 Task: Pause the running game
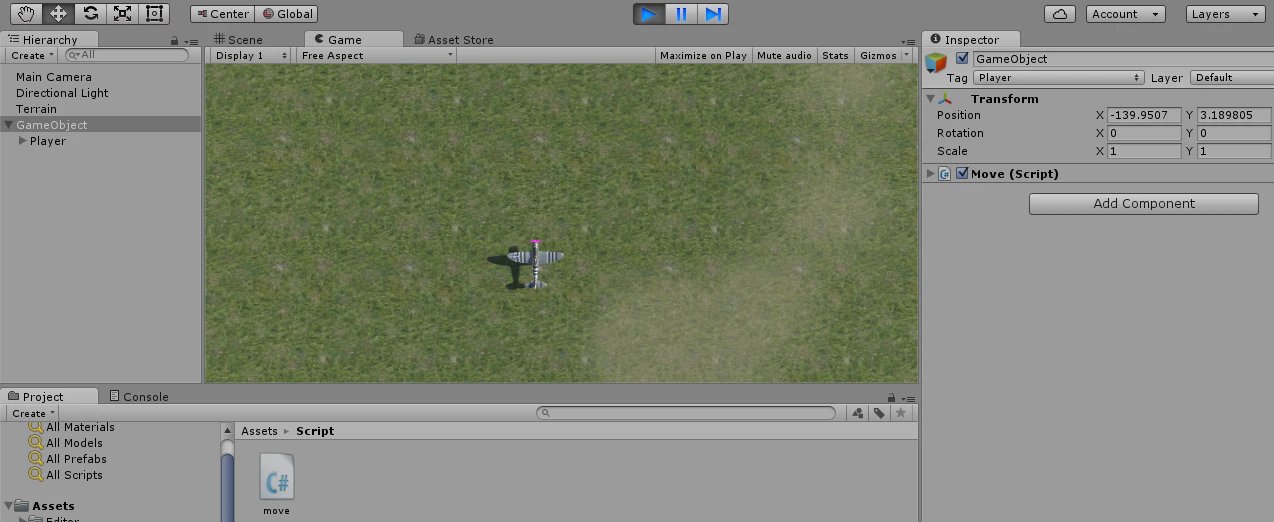coord(681,14)
